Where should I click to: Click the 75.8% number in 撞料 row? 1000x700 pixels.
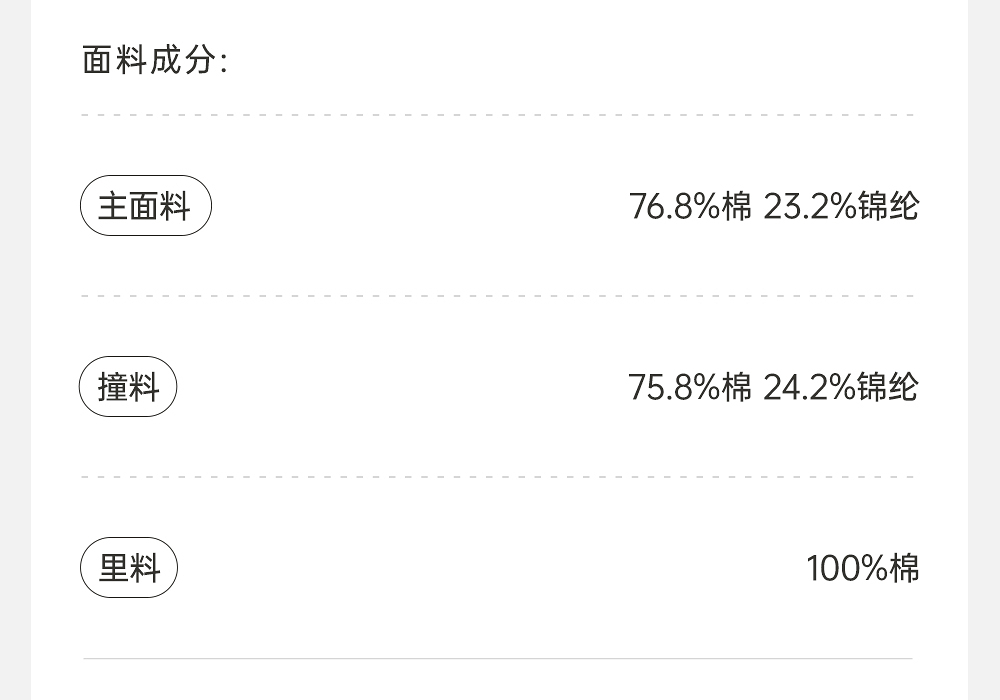tap(674, 387)
